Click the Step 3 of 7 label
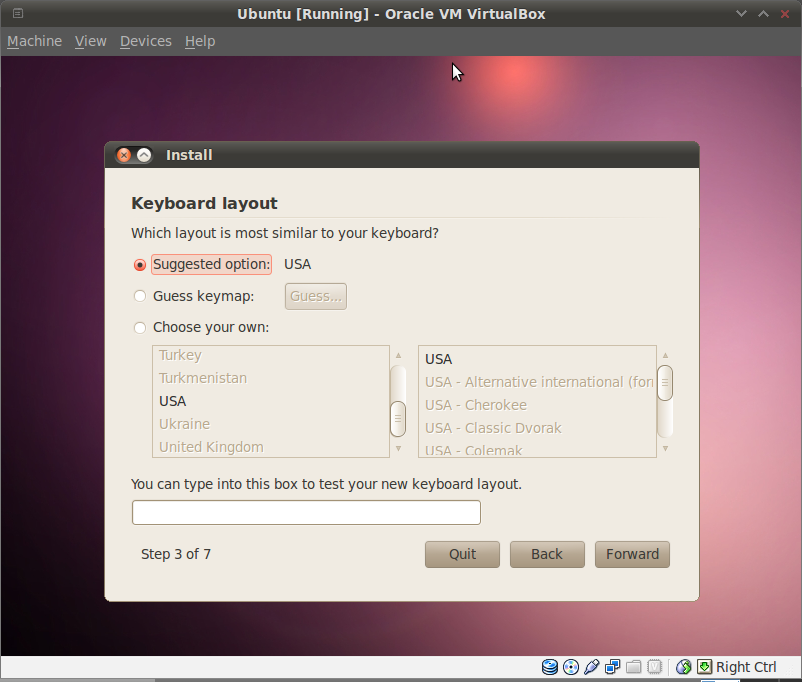This screenshot has height=682, width=802. tap(176, 554)
